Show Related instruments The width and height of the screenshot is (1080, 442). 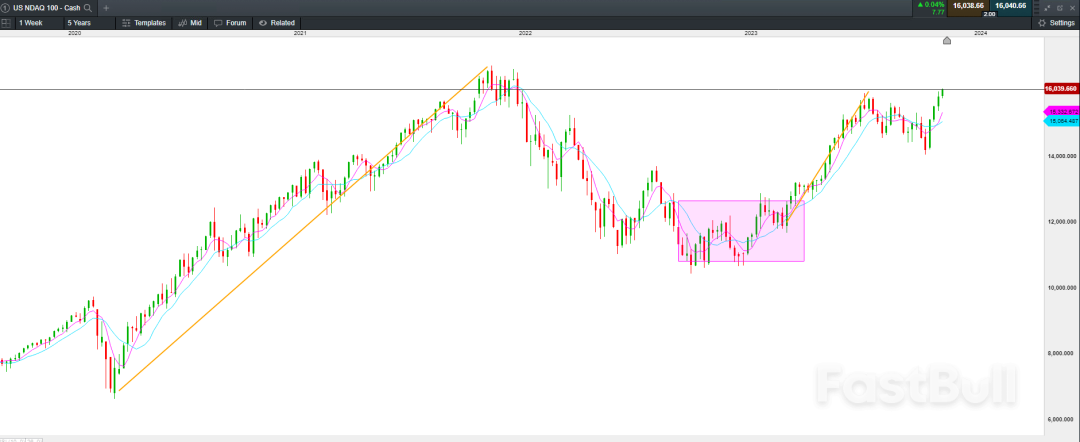coord(277,22)
